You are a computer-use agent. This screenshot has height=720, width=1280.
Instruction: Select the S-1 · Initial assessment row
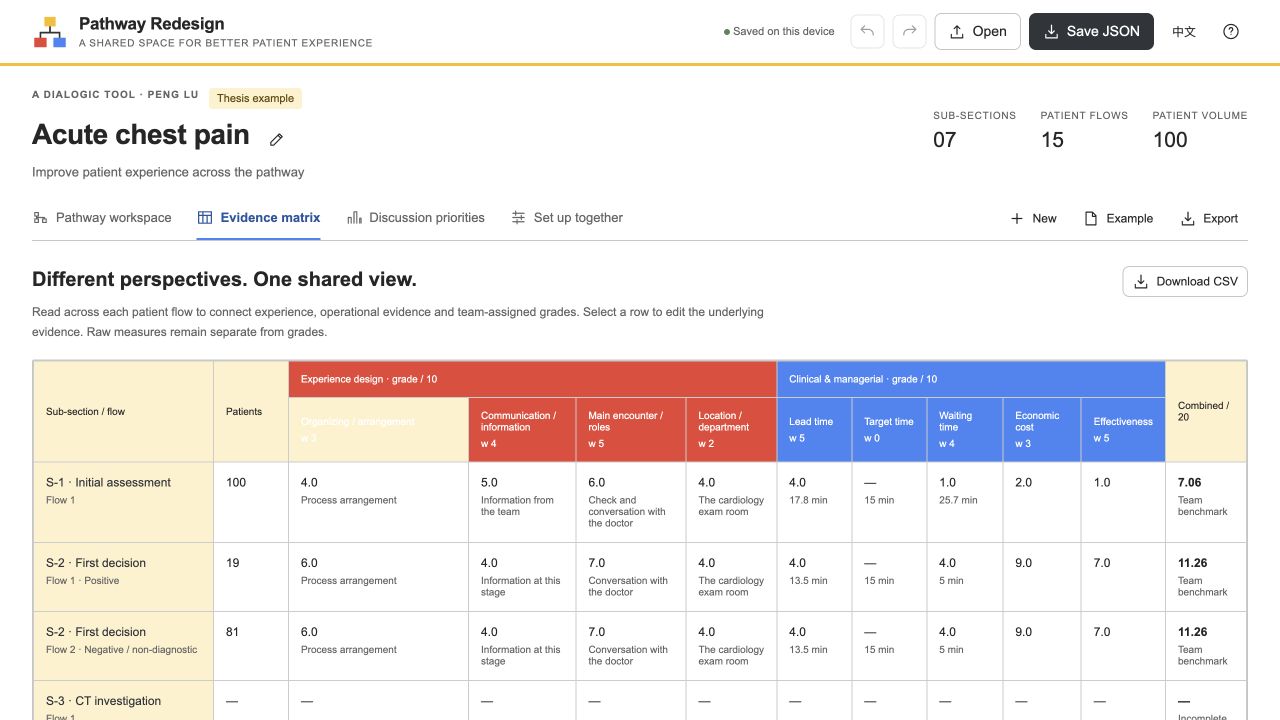tap(640, 502)
